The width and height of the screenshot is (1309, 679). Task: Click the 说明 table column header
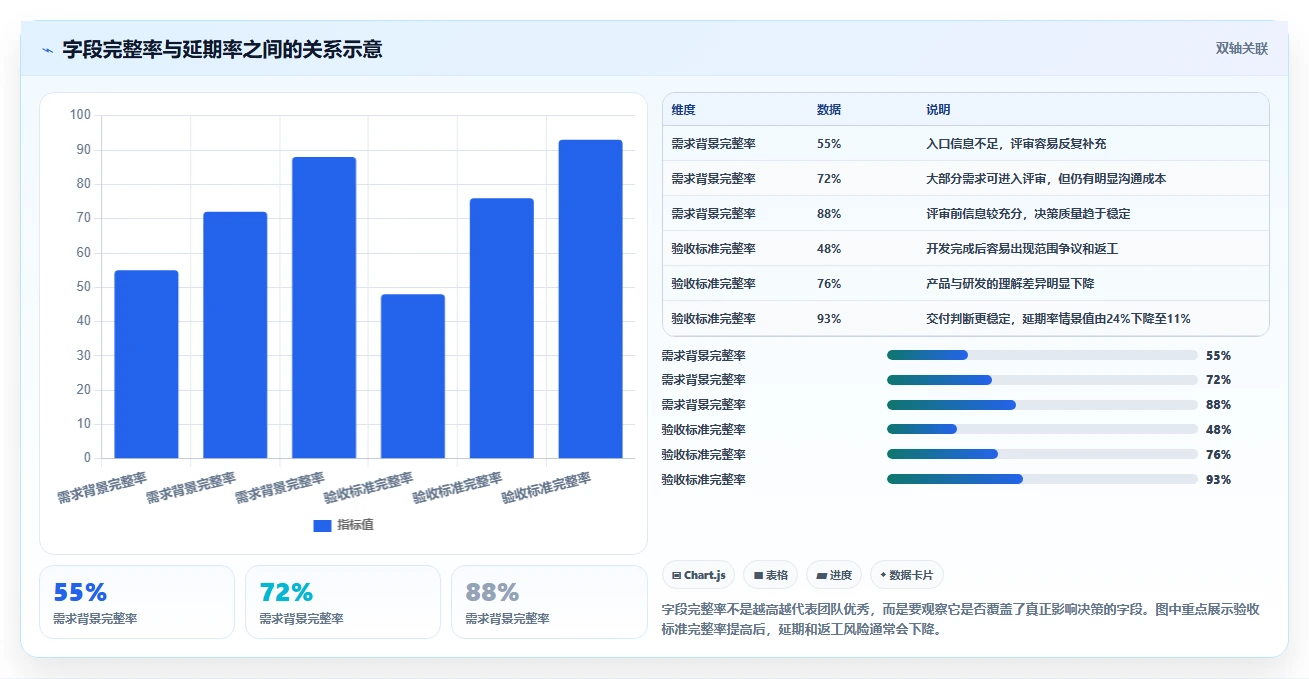(938, 110)
